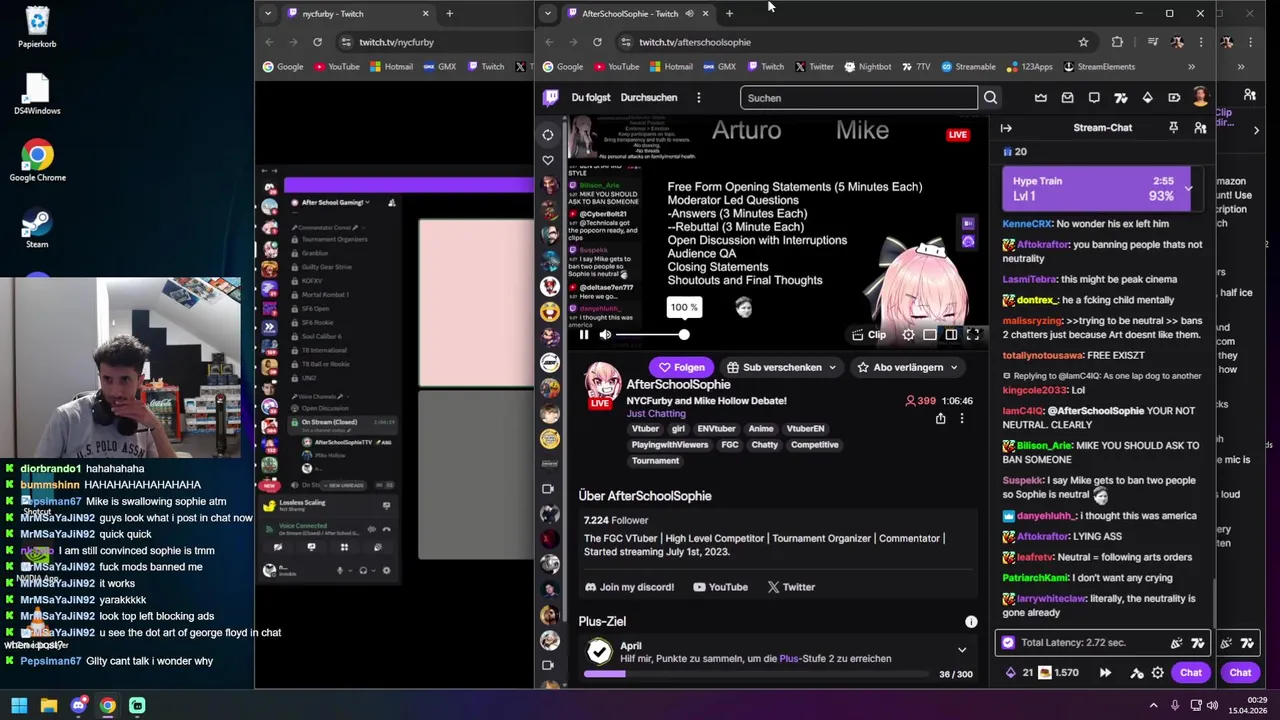The image size is (1280, 720).
Task: Open the Windows Start menu
Action: (19, 705)
